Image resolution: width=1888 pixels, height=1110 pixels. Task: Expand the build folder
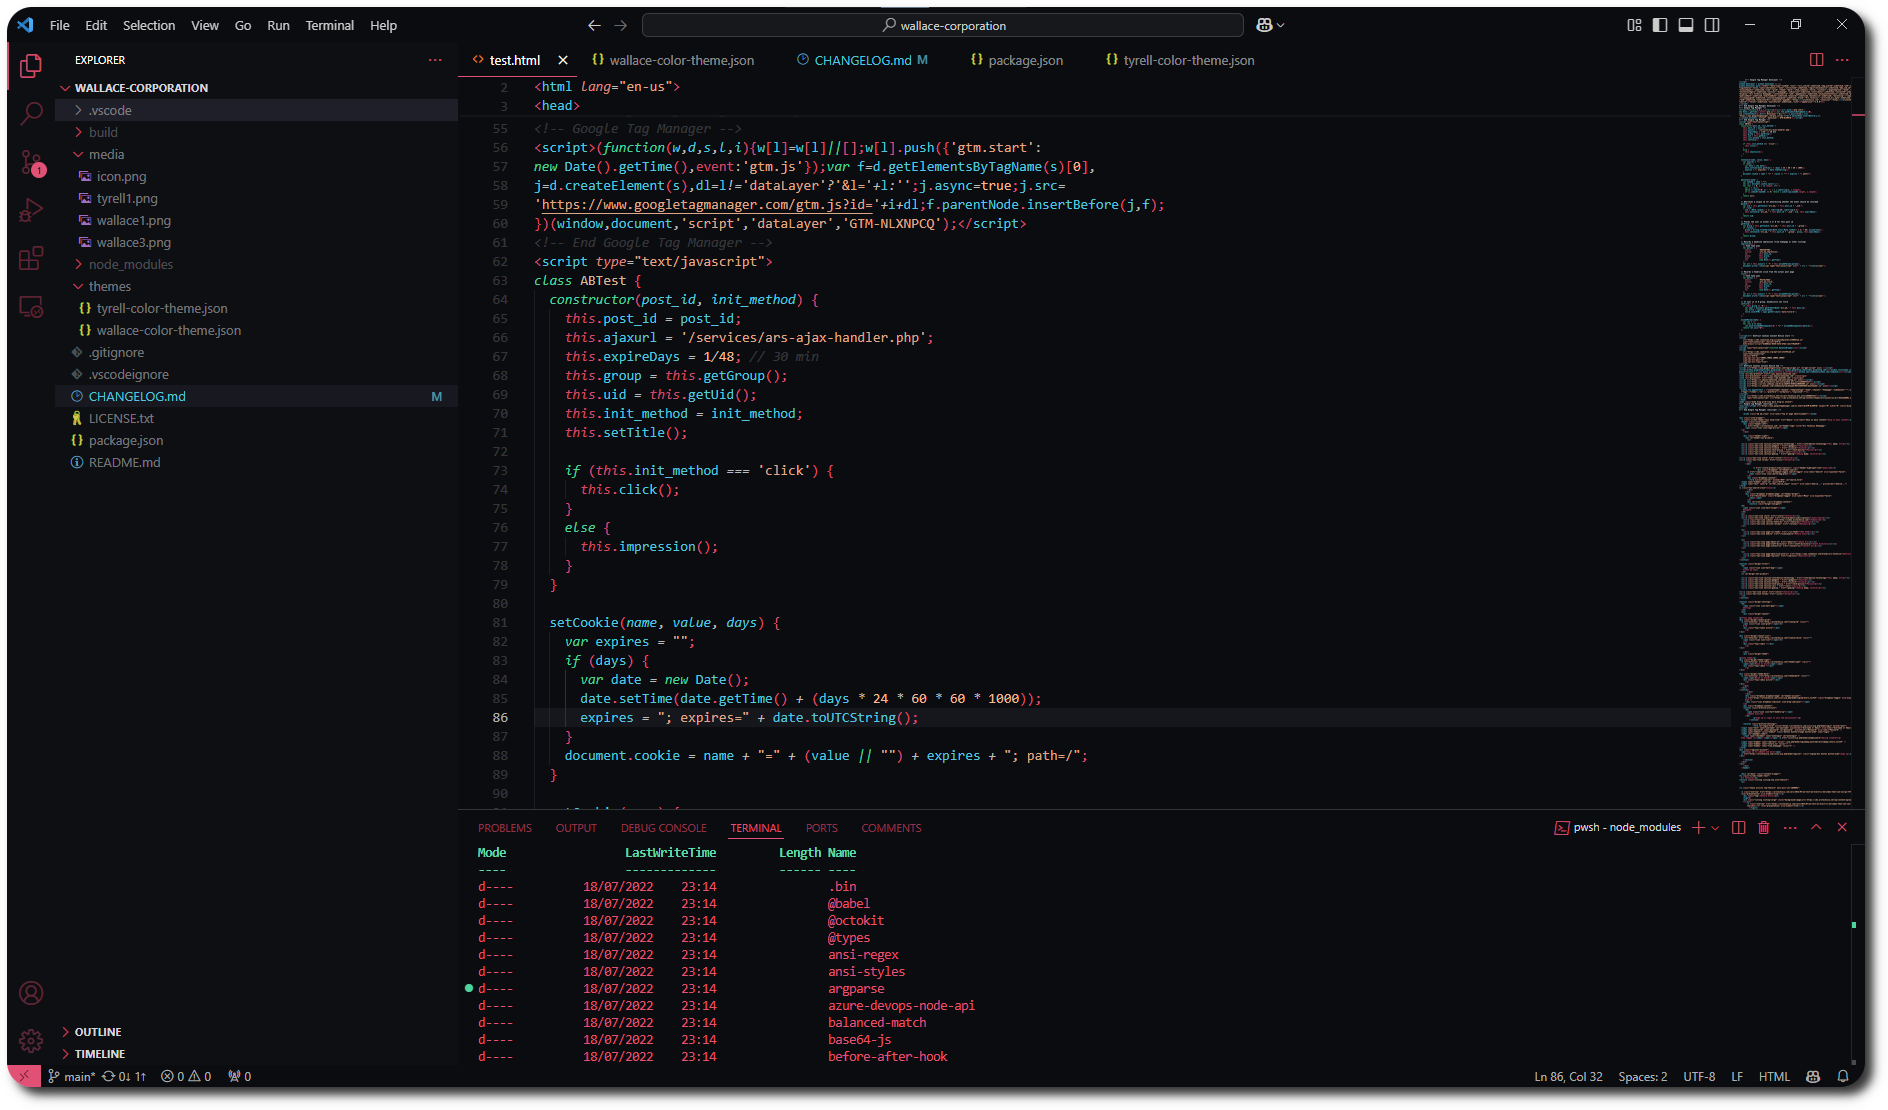256,132
